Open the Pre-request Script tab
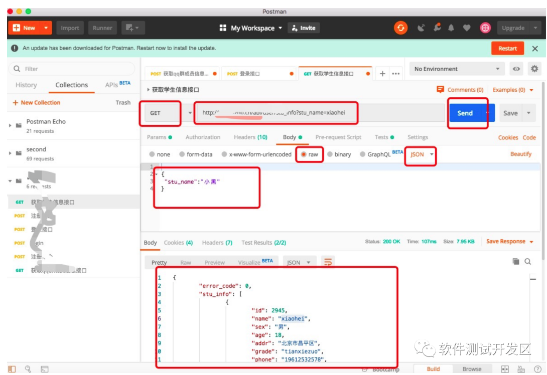The image size is (547, 375). click(x=338, y=137)
